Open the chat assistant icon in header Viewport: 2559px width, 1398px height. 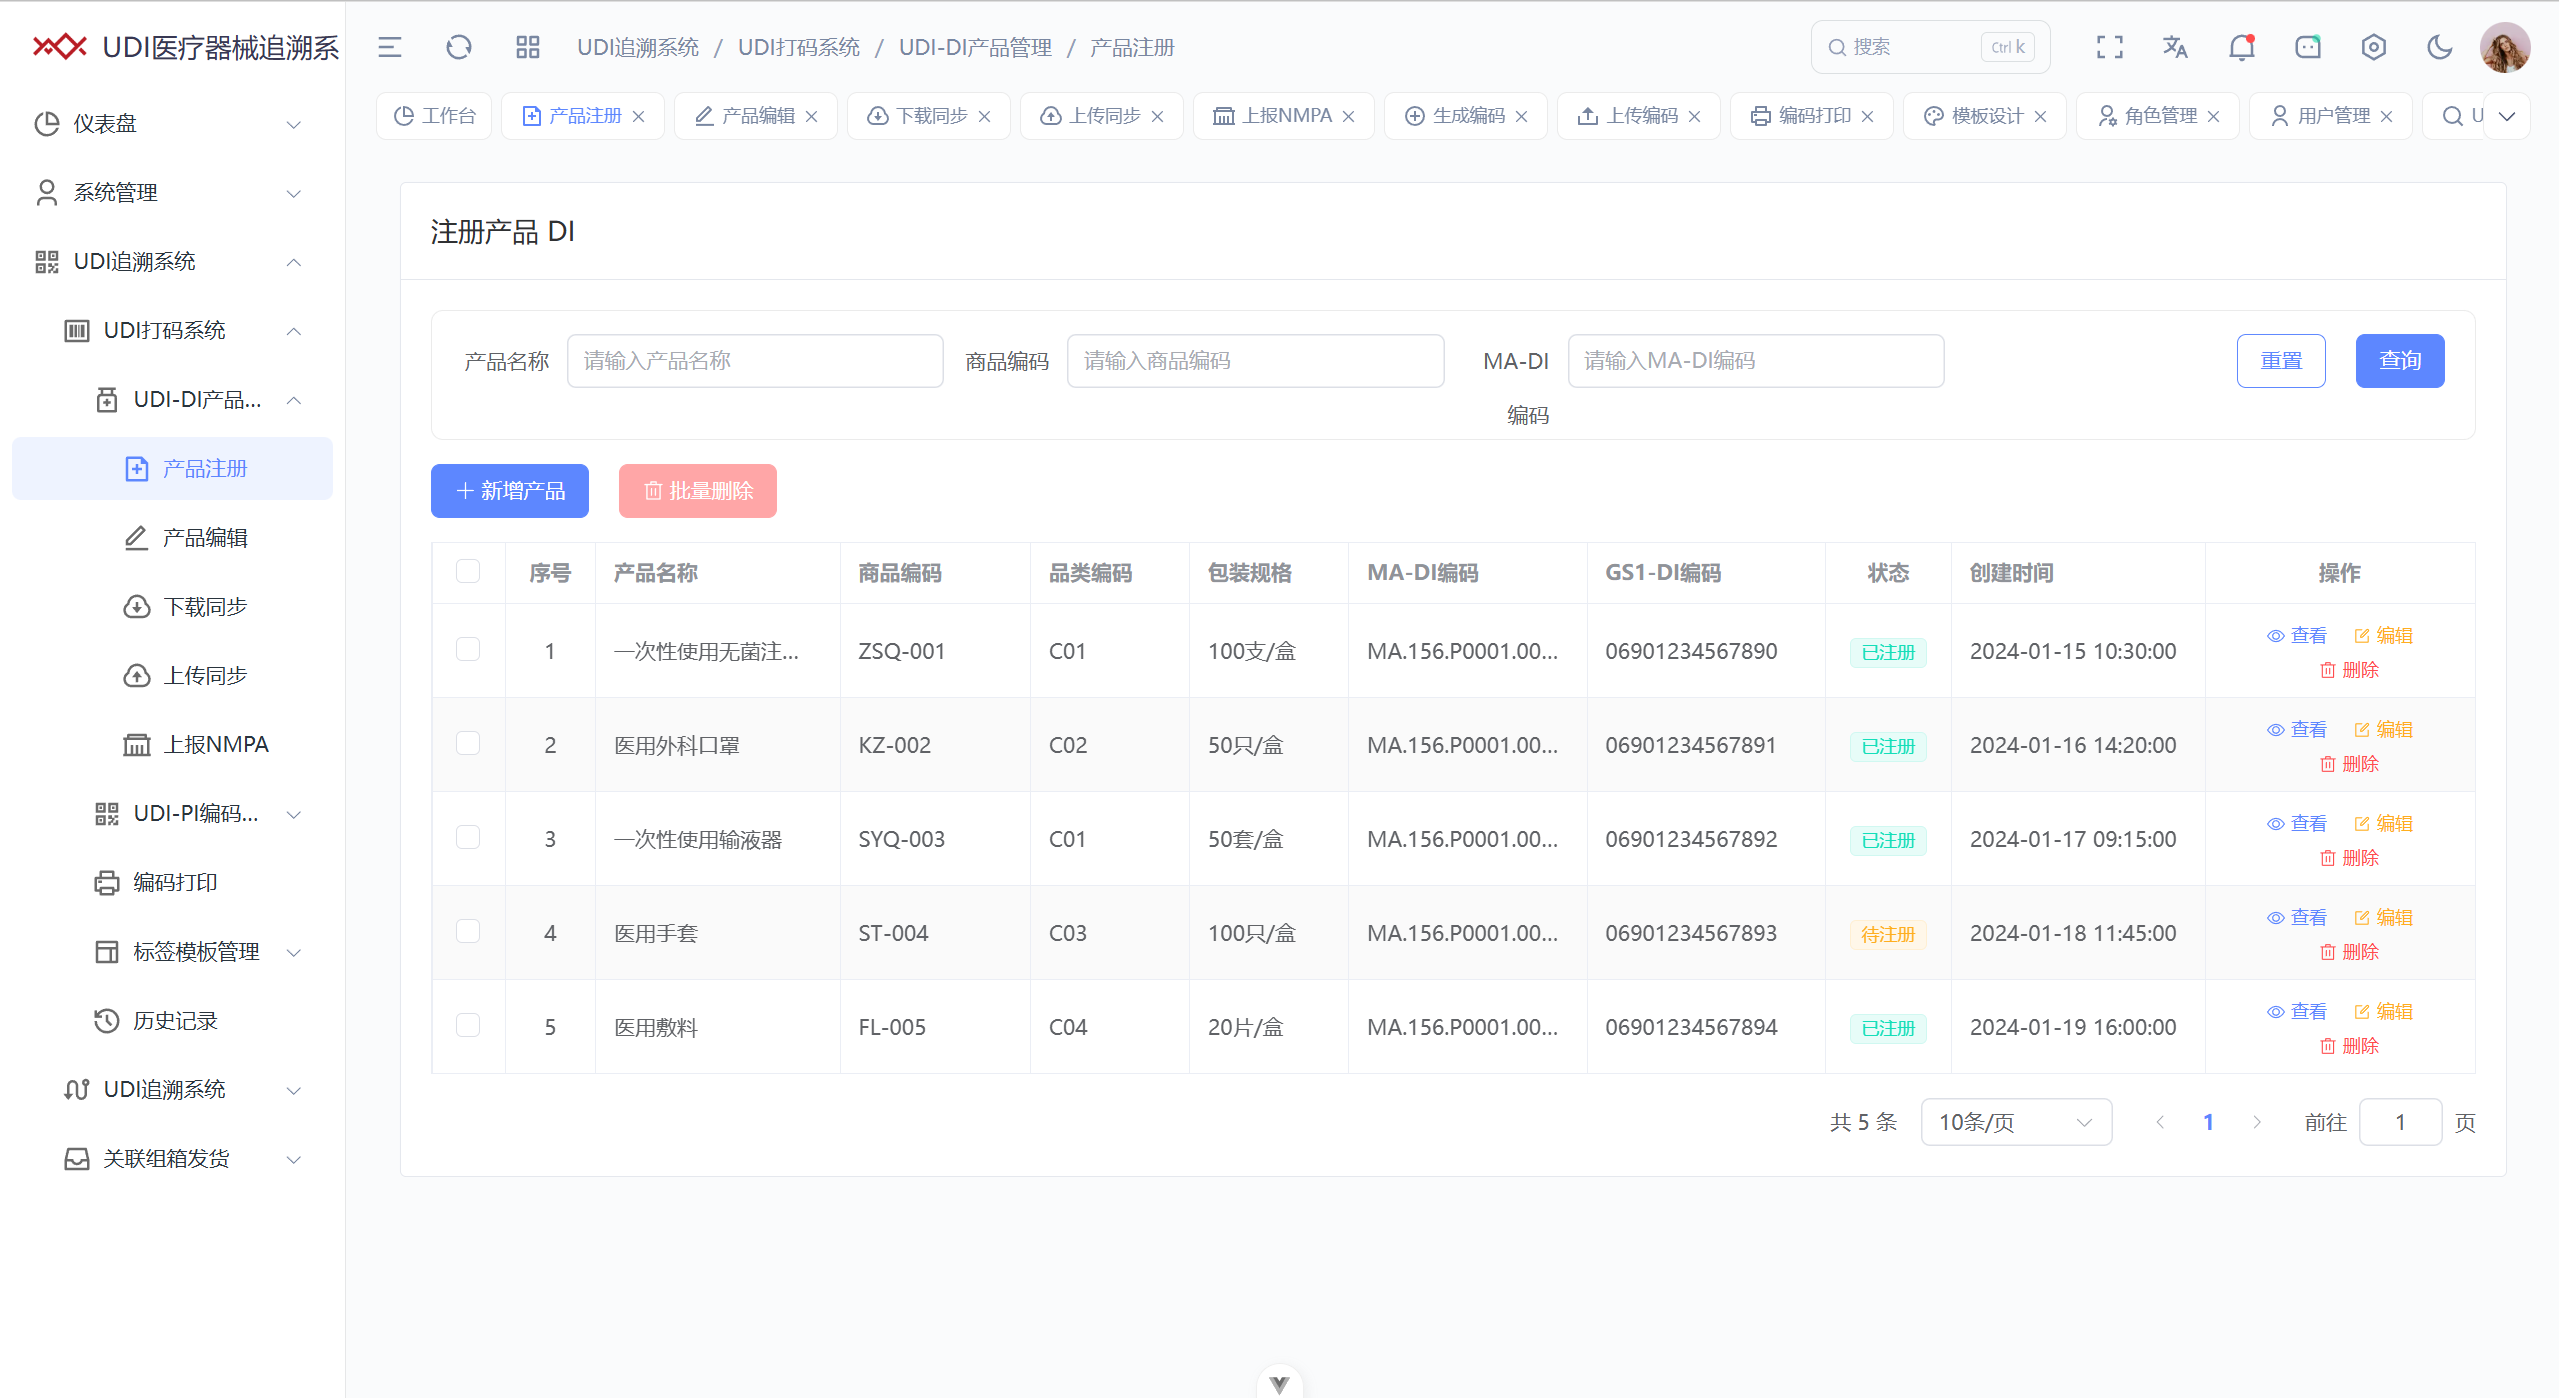point(2308,47)
